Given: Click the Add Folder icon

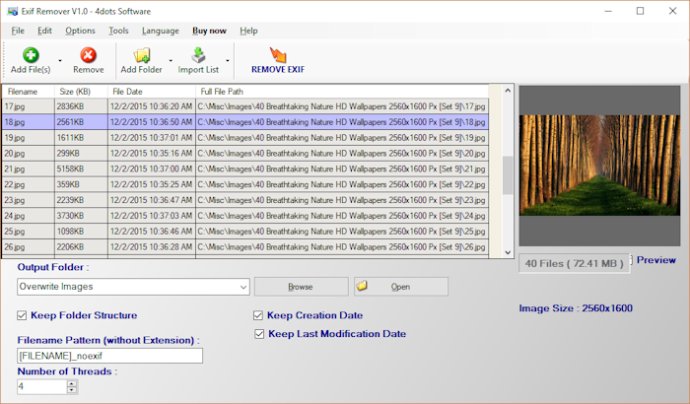Looking at the screenshot, I should (142, 55).
